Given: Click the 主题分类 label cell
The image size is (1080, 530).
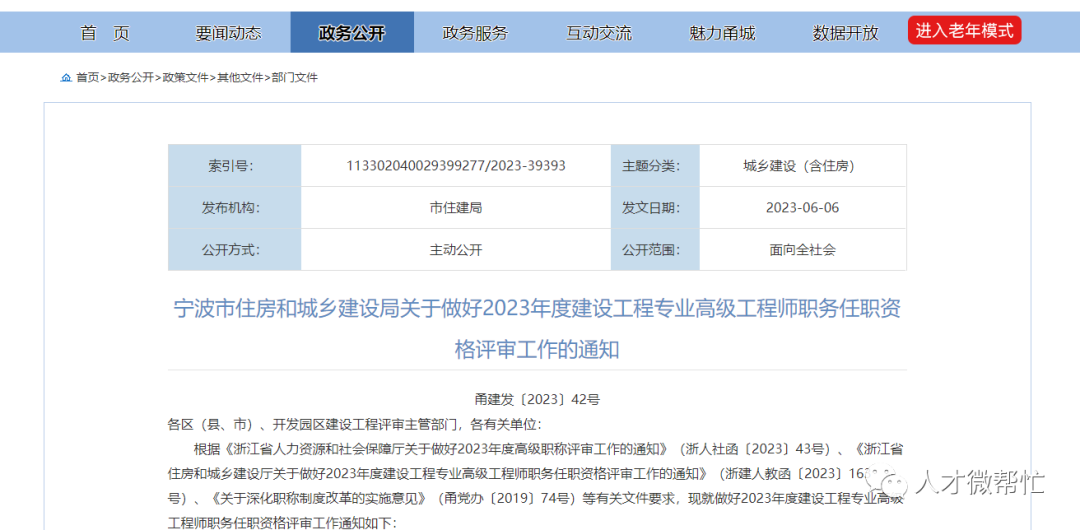Looking at the screenshot, I should click(x=655, y=165).
